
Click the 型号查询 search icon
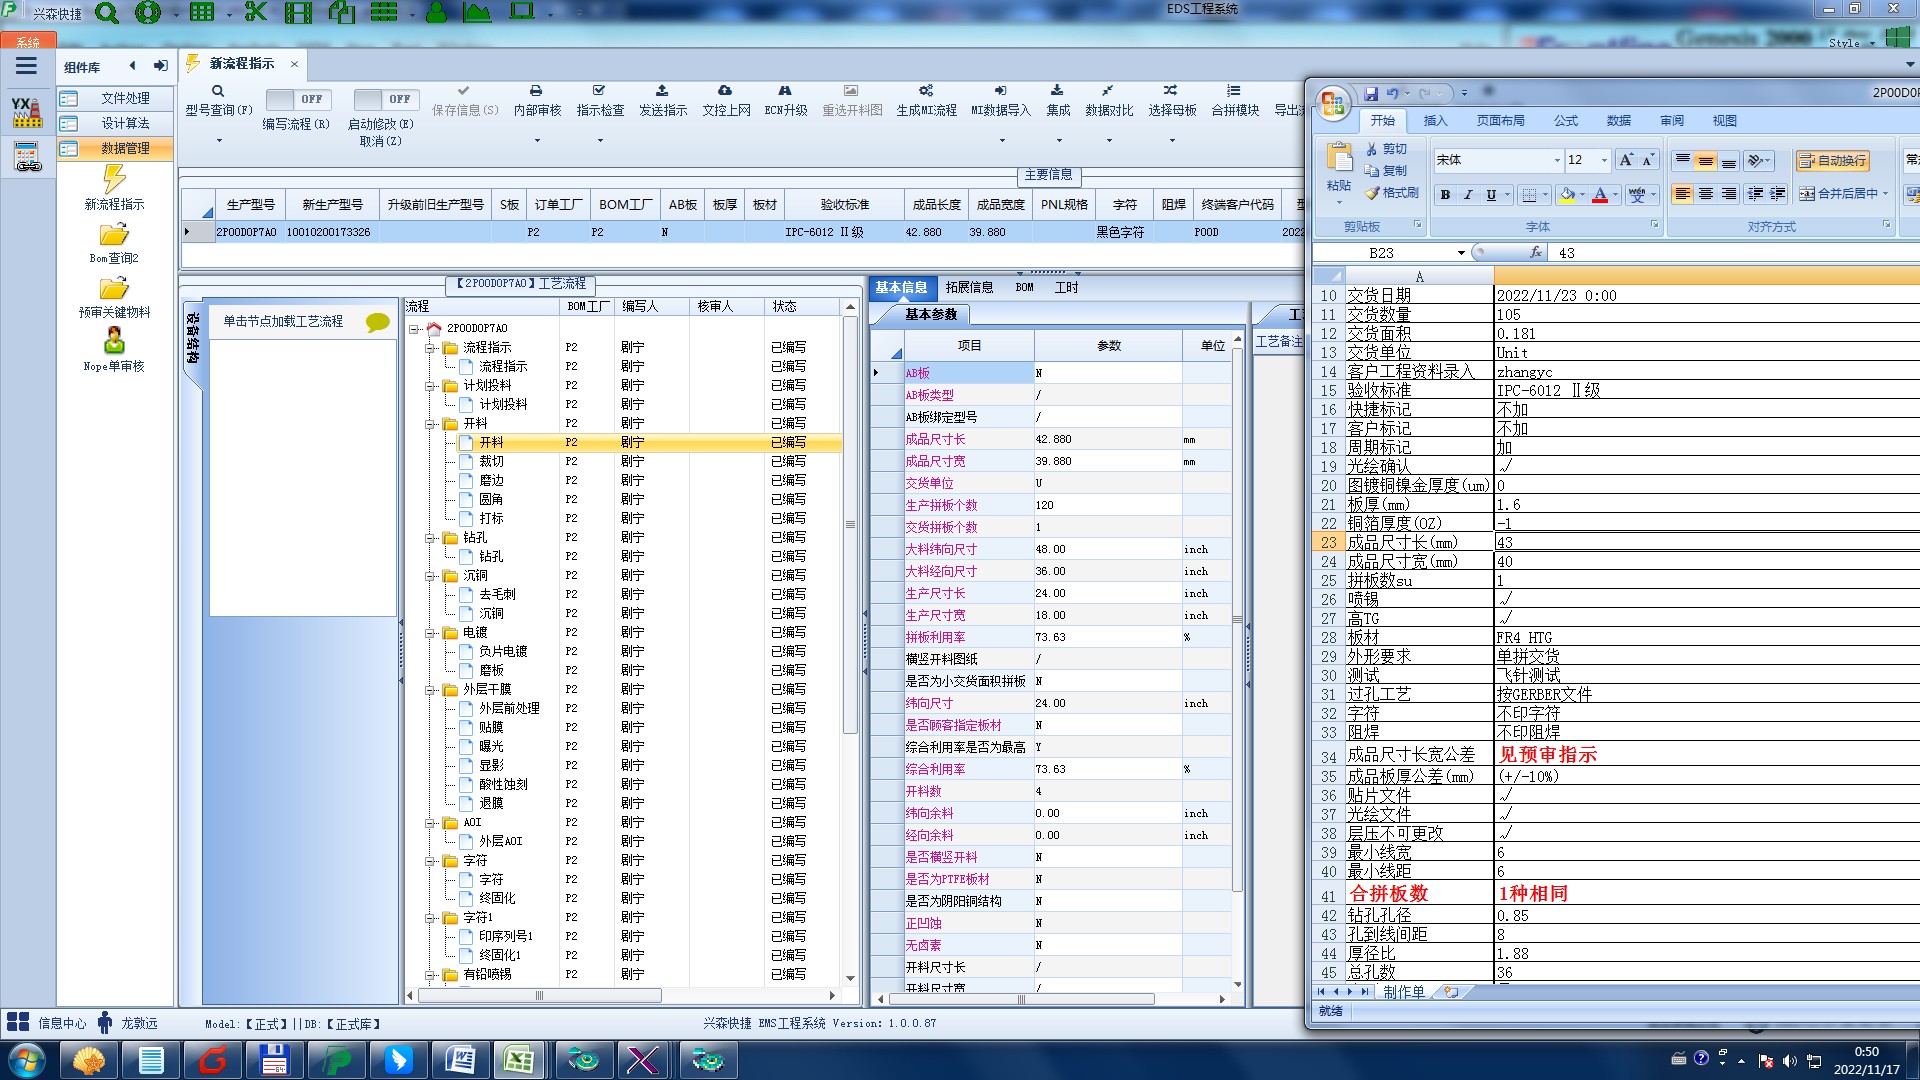tap(218, 91)
